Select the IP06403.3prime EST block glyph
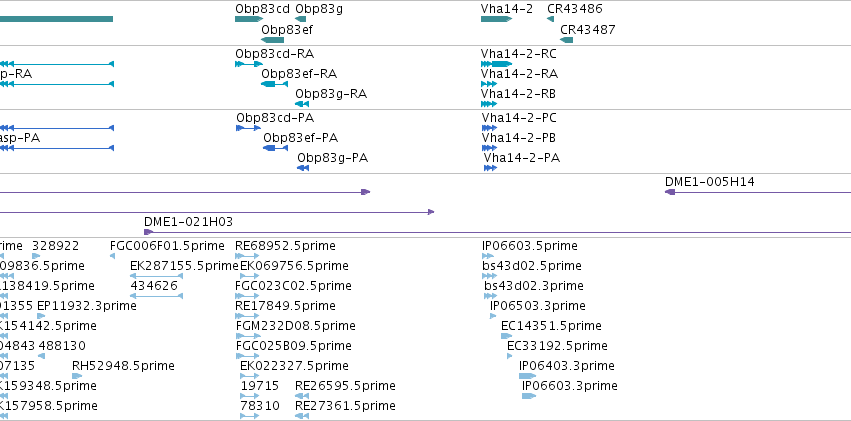This screenshot has width=851, height=421. click(528, 376)
